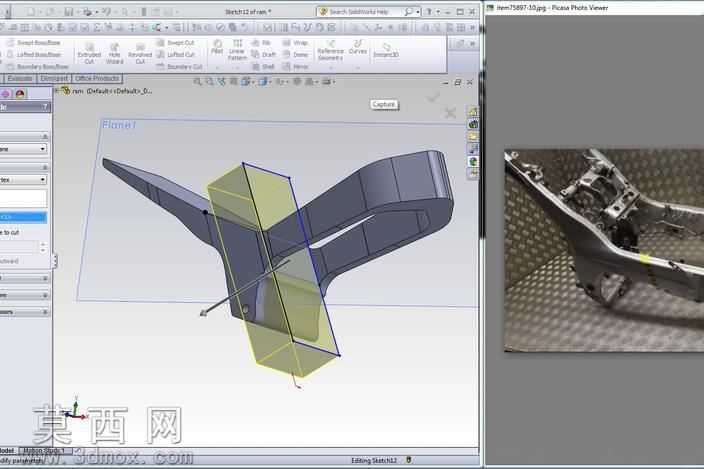
Task: Click Swept Boss/Base tool
Action: pyautogui.click(x=34, y=43)
